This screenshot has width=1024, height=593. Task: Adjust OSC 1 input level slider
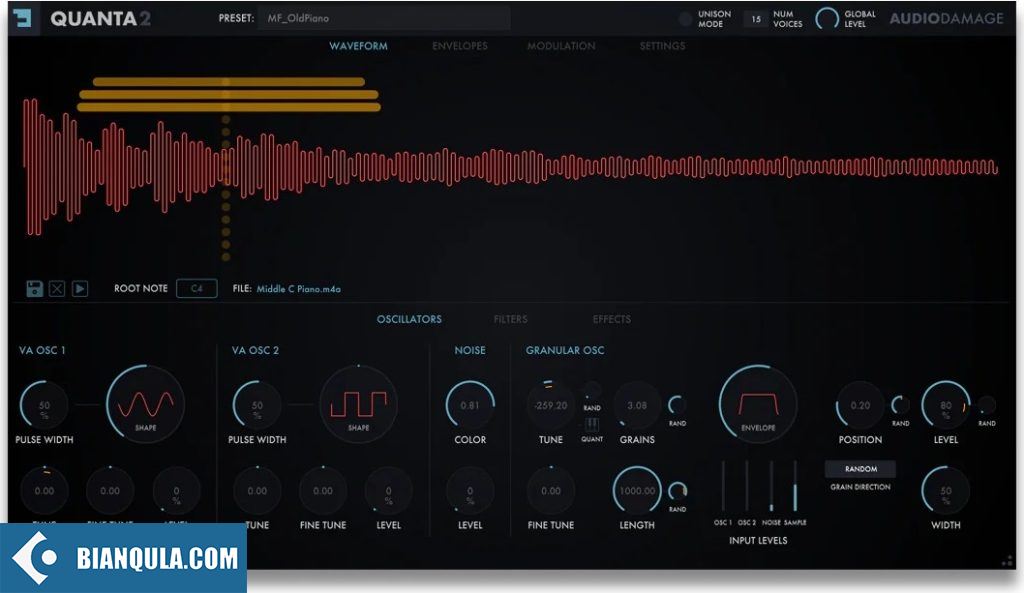tap(722, 486)
